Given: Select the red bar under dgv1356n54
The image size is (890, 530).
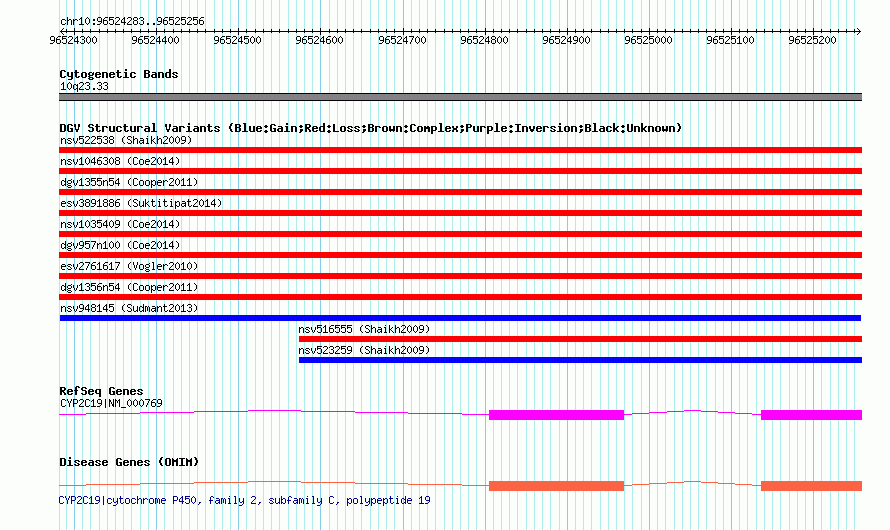Looking at the screenshot, I should (460, 297).
